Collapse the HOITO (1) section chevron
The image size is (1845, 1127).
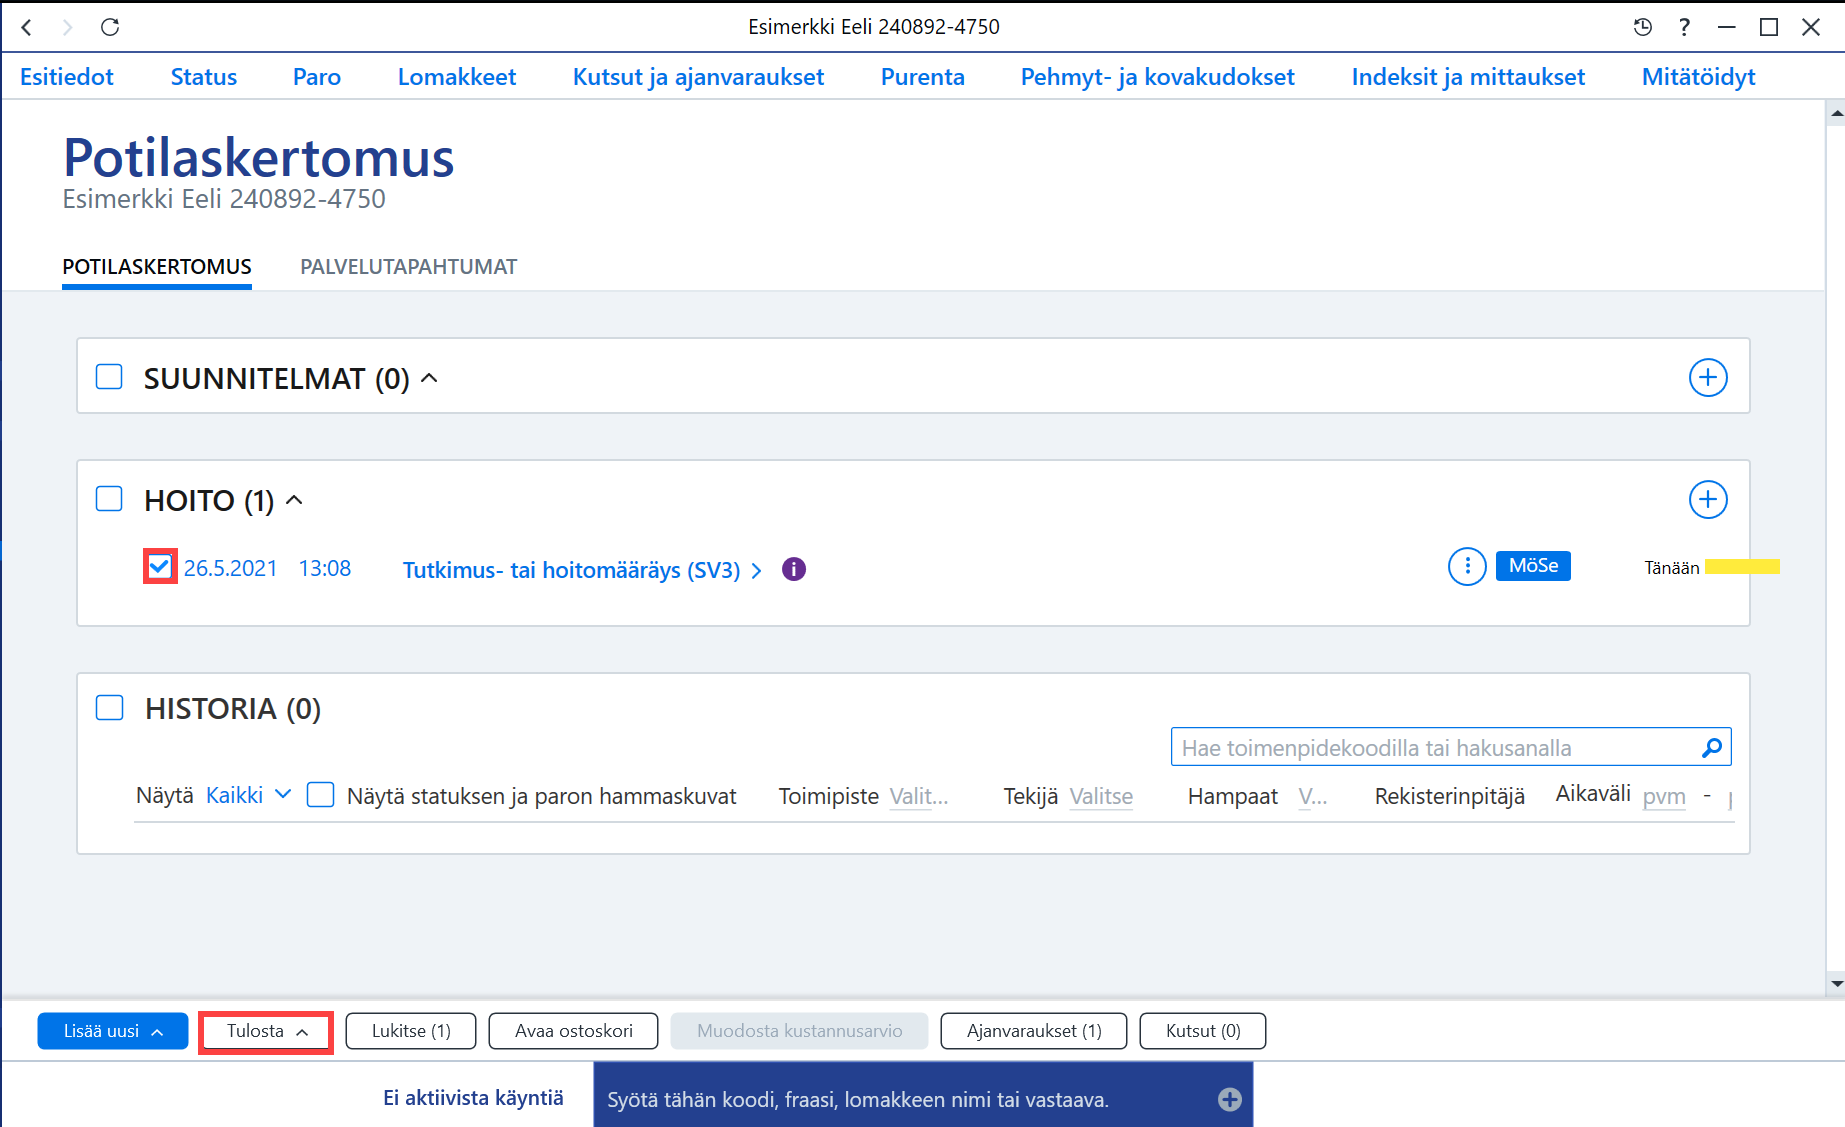[x=294, y=500]
